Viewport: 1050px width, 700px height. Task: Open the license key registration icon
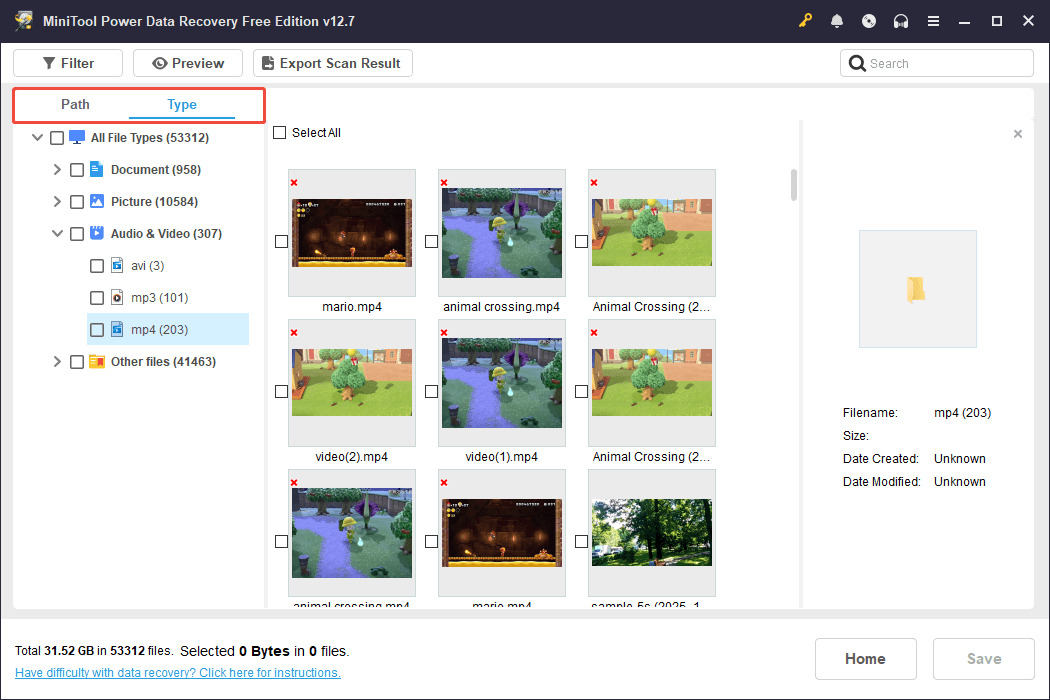(805, 20)
